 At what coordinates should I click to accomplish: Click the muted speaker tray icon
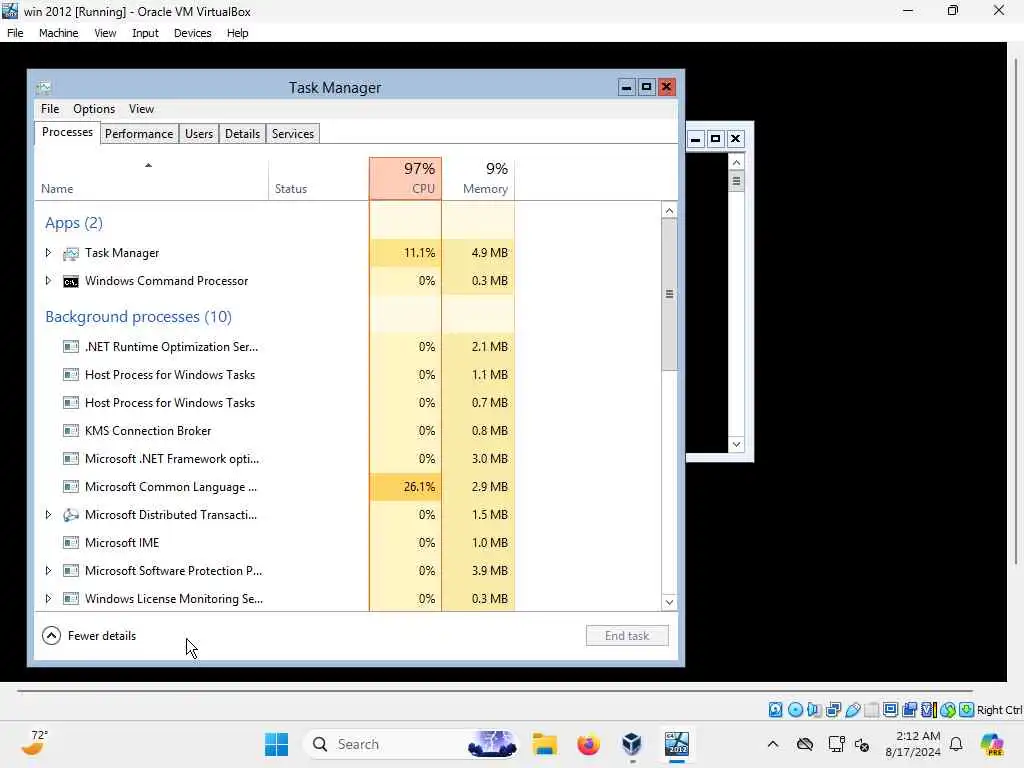coord(862,745)
